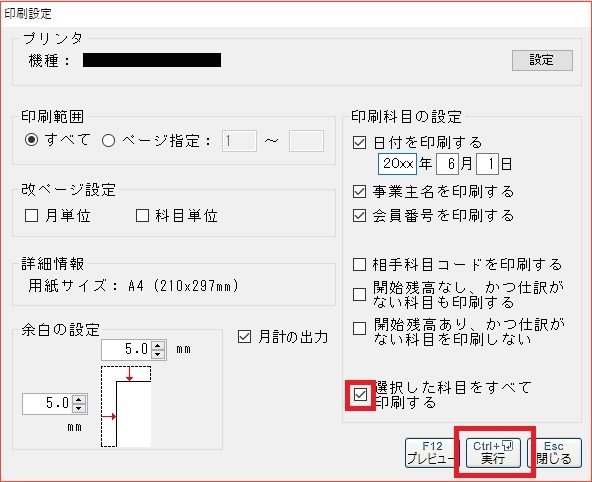Click the Esc 閉じる button
Image resolution: width=592 pixels, height=482 pixels.
555,453
